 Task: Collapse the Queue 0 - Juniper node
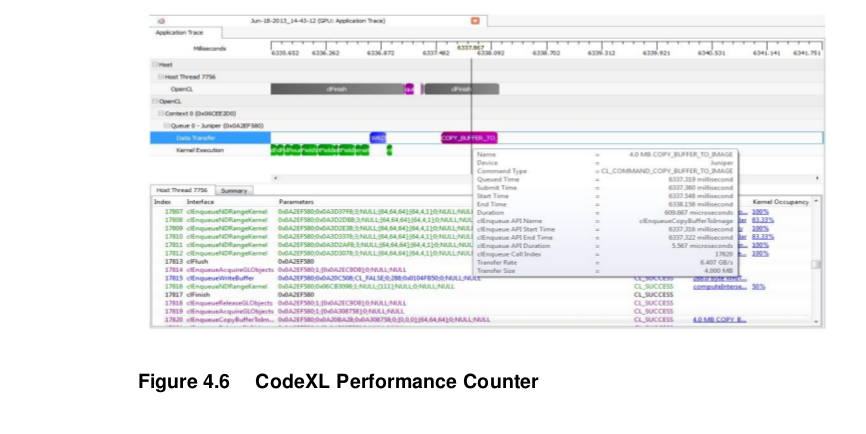point(166,126)
